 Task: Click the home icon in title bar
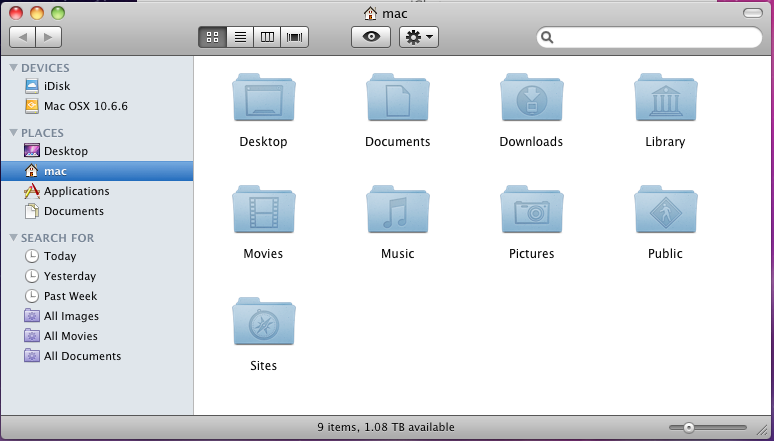pyautogui.click(x=370, y=13)
